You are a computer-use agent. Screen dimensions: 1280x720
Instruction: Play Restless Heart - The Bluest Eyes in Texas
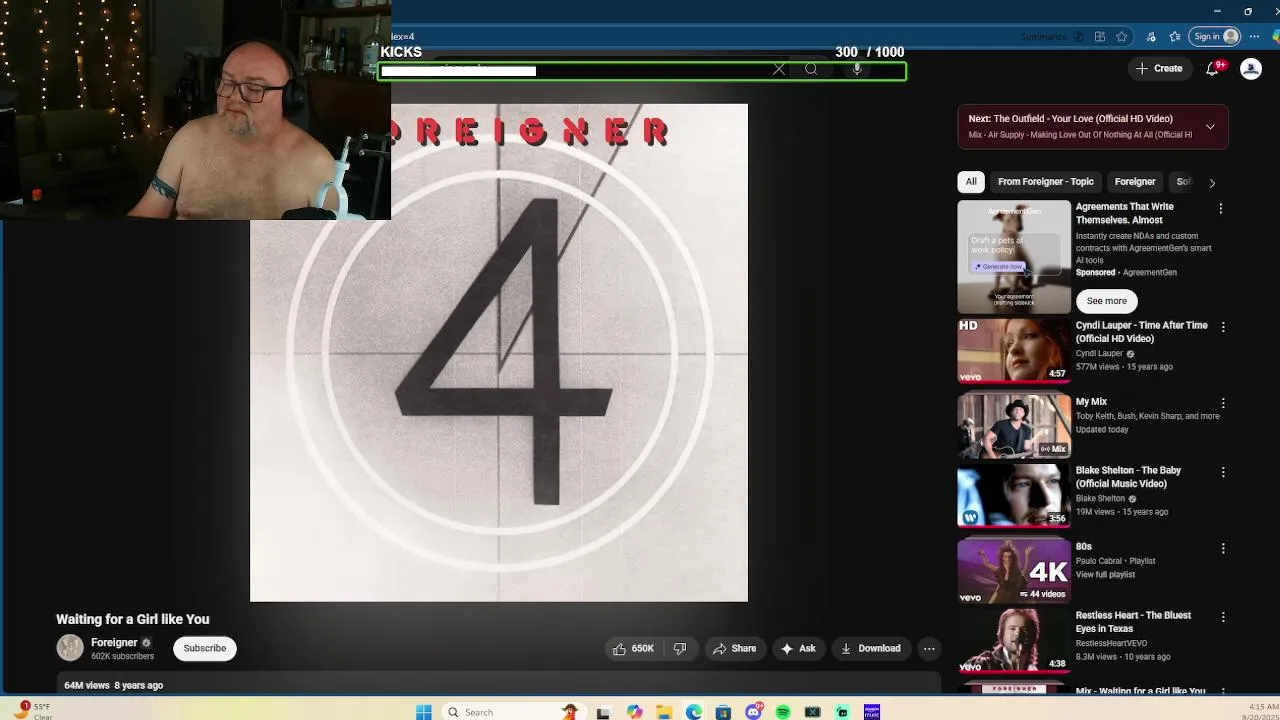[x=1014, y=640]
